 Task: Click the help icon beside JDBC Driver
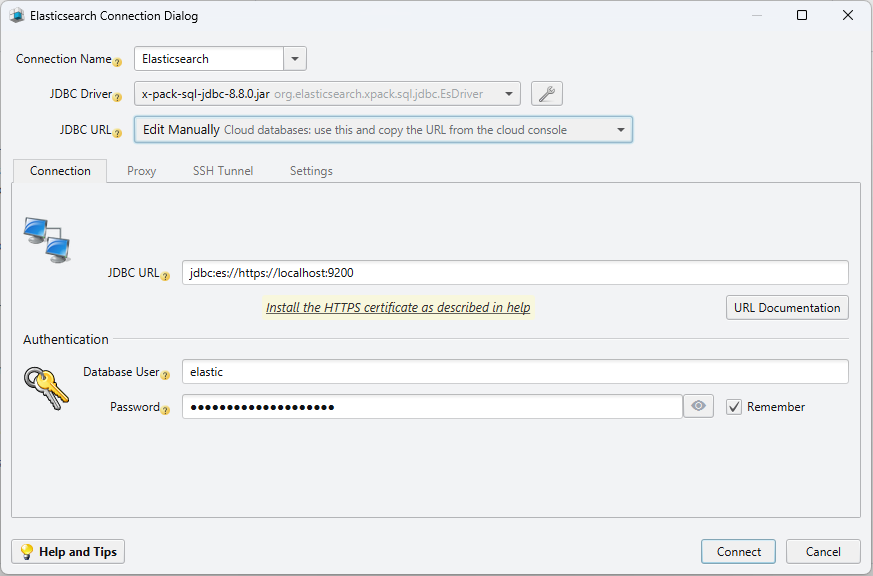(x=118, y=96)
